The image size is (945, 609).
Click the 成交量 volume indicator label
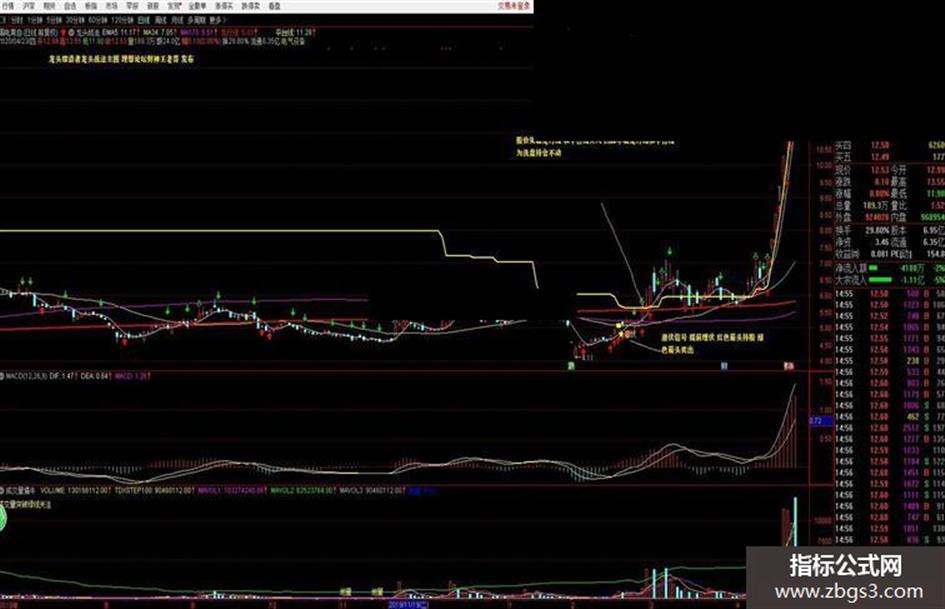pyautogui.click(x=20, y=491)
